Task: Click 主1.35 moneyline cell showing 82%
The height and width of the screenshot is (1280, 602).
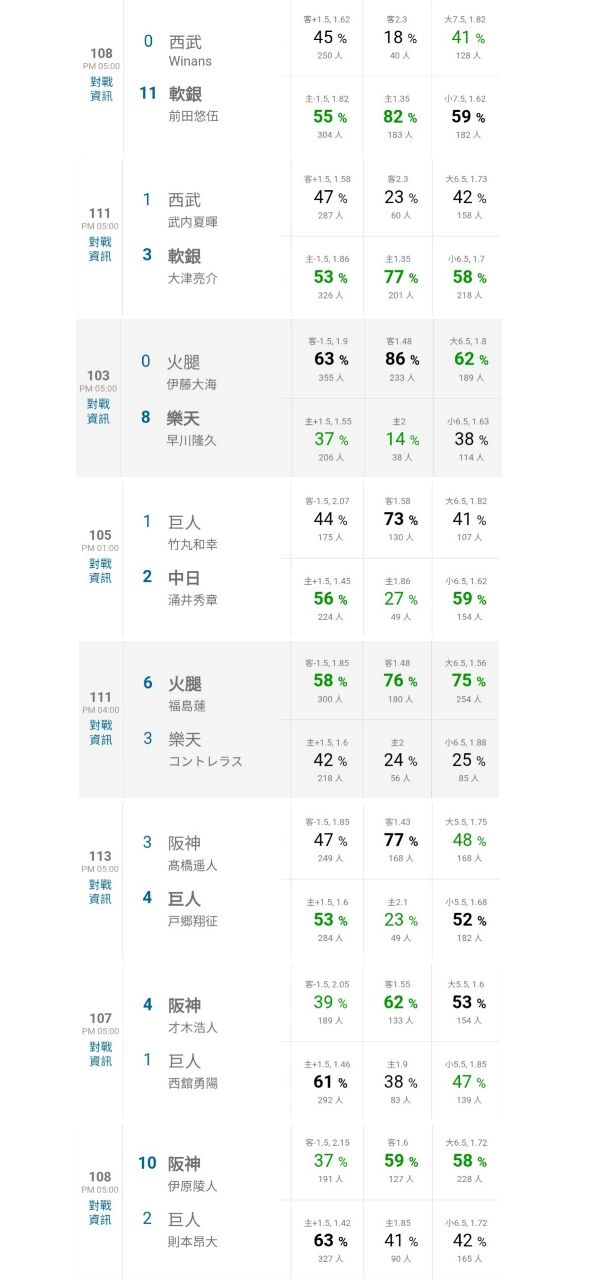Action: pyautogui.click(x=398, y=117)
